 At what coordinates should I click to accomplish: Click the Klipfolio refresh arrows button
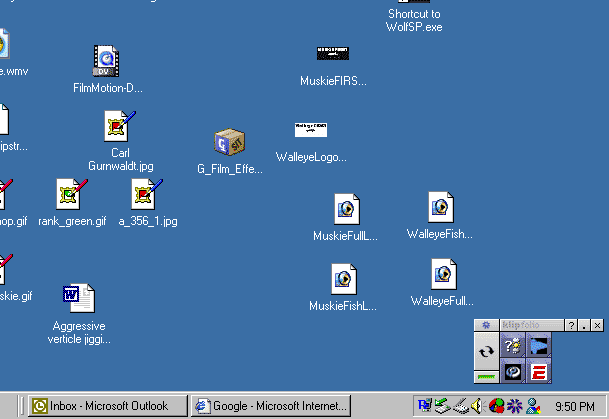point(486,351)
